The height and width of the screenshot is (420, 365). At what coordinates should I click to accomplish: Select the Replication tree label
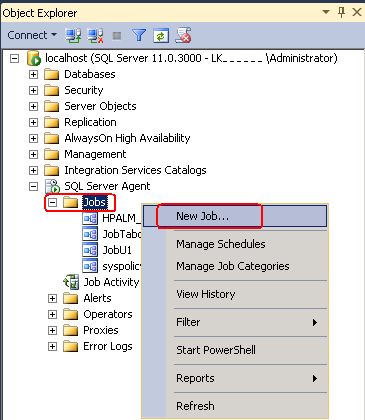(90, 122)
